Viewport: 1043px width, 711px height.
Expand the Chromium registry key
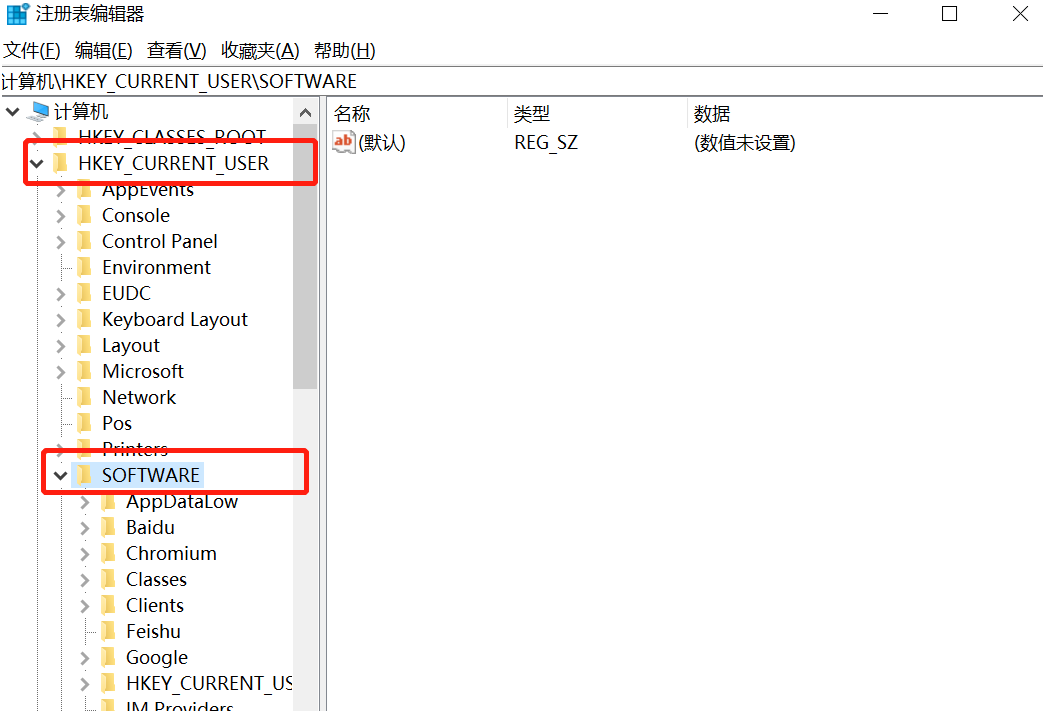point(85,552)
